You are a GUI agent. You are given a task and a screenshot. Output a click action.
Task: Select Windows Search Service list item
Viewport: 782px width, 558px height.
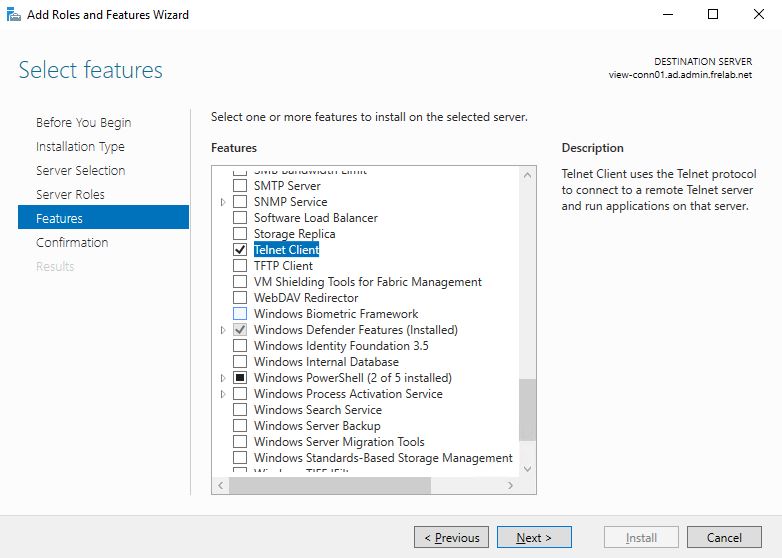[x=317, y=410]
